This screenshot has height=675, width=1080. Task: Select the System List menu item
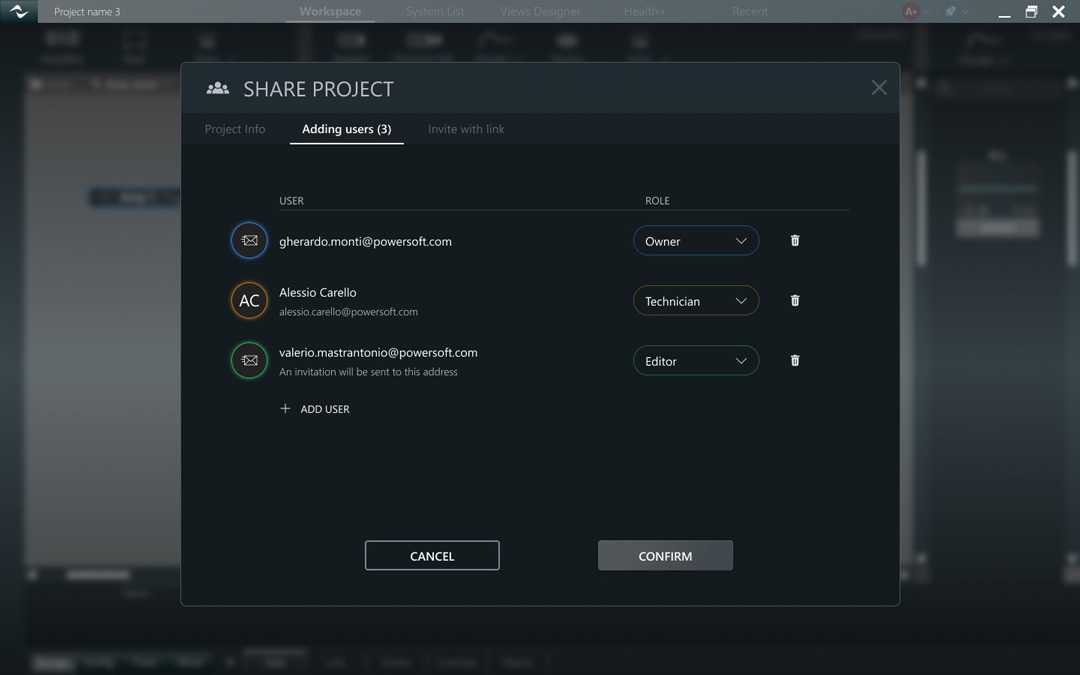point(434,11)
